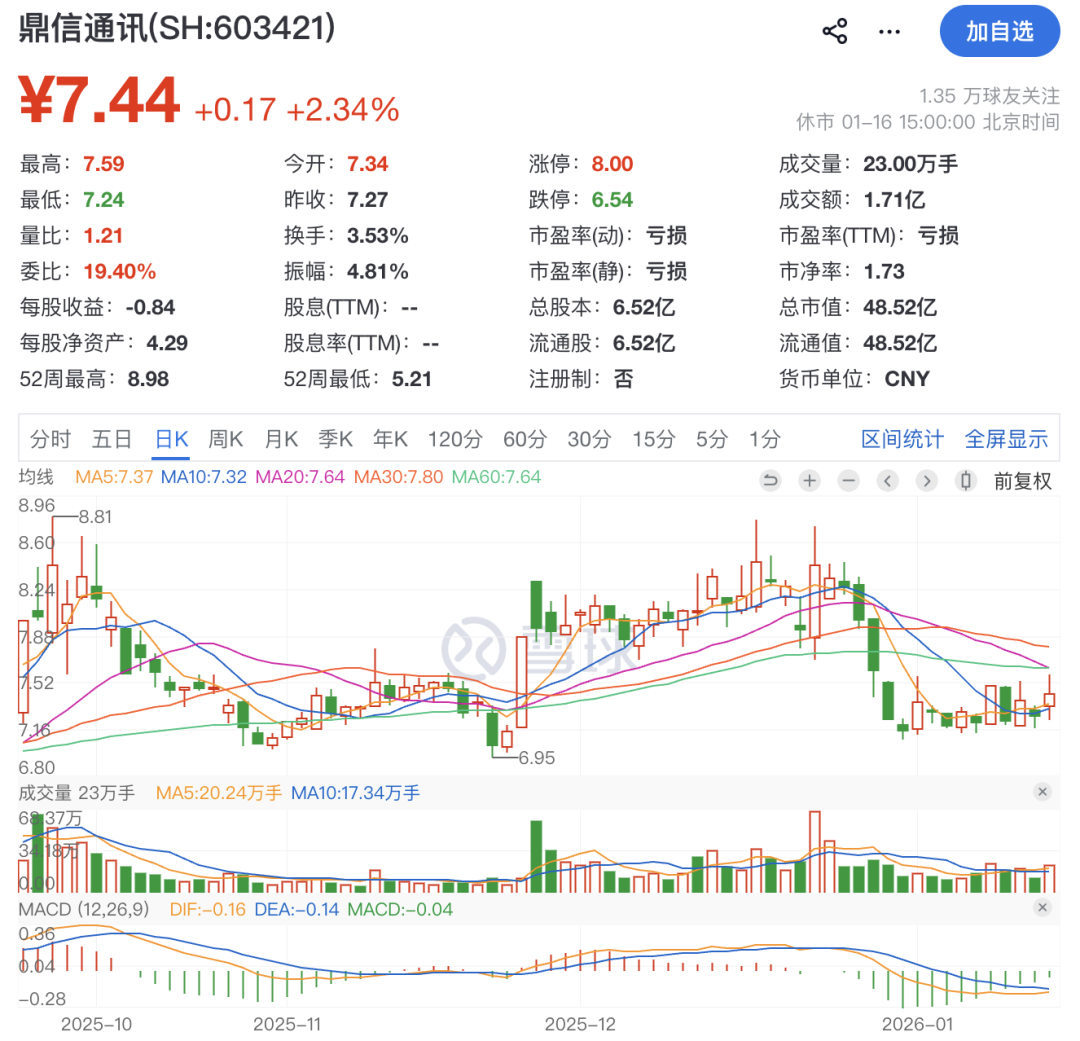
Task: Select the candlestick style icon
Action: tap(964, 481)
